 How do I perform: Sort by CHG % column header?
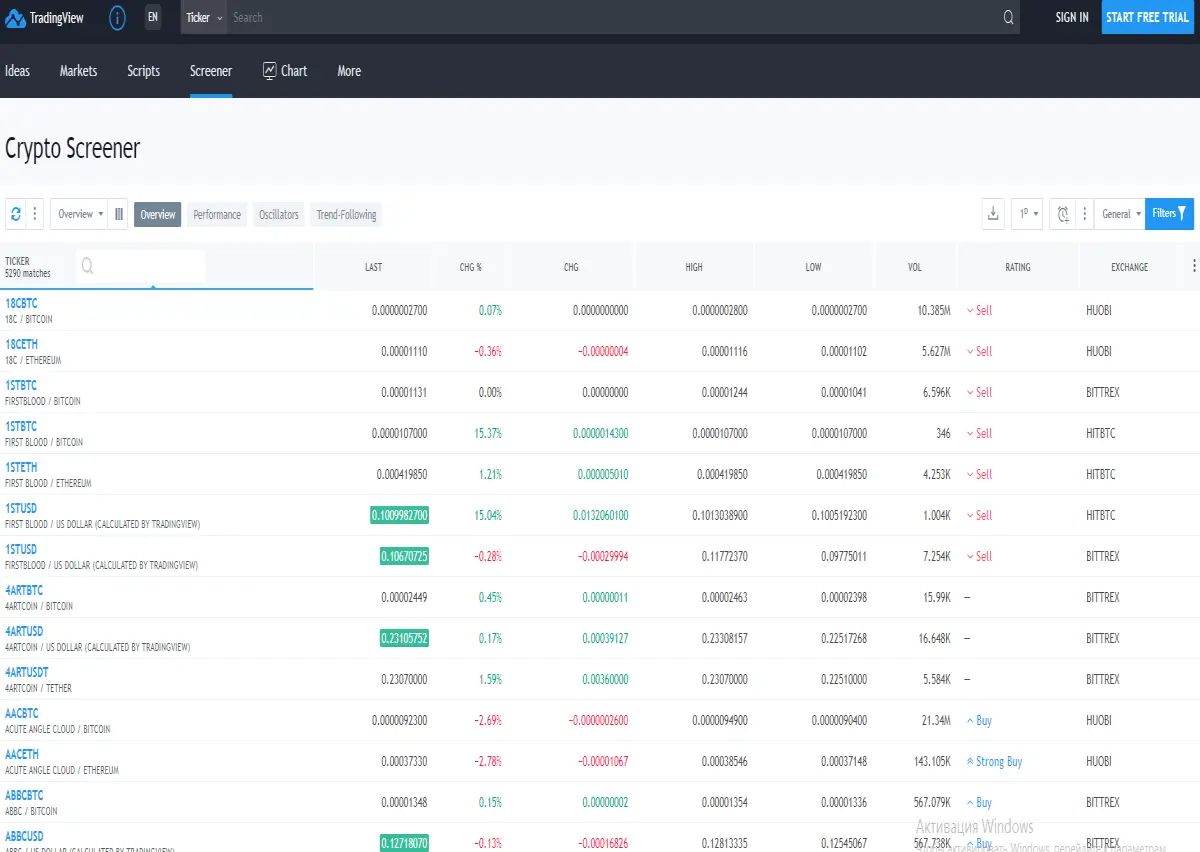471,267
